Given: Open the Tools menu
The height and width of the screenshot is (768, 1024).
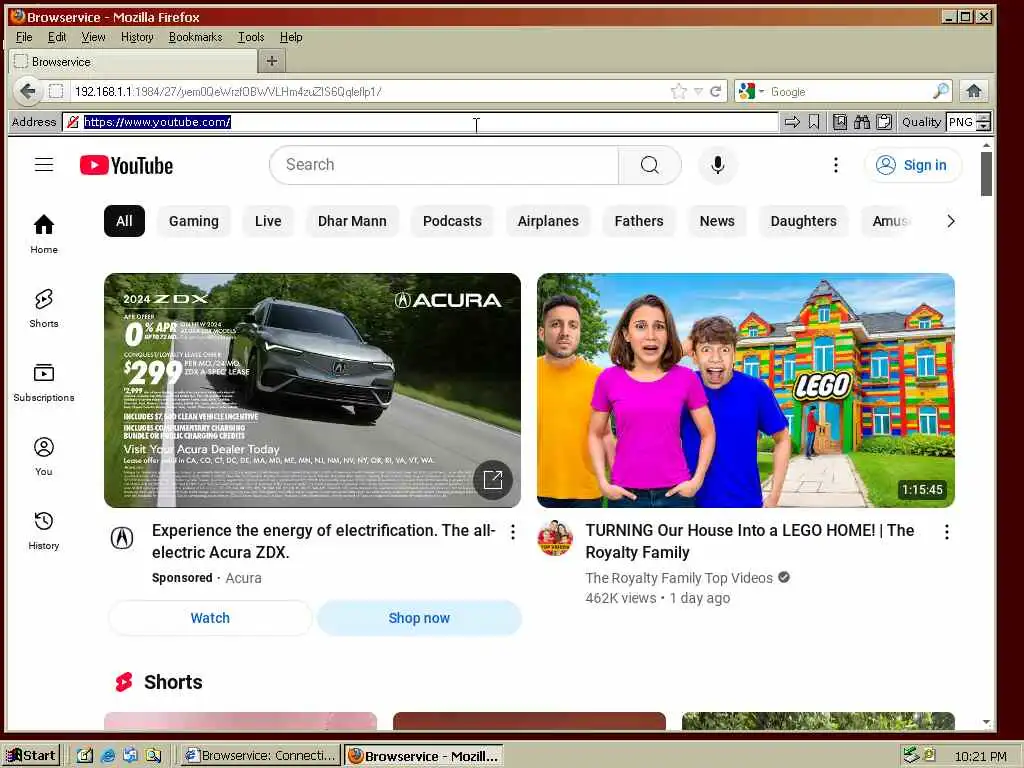Looking at the screenshot, I should [251, 37].
